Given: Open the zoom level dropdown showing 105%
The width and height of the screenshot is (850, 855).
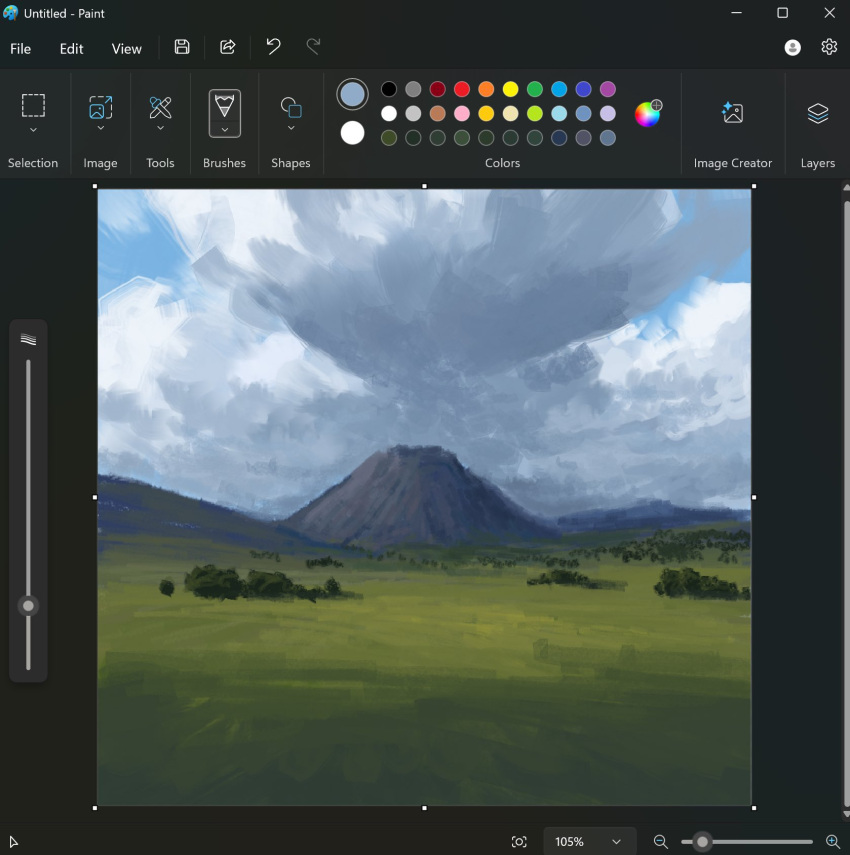Looking at the screenshot, I should [x=588, y=841].
